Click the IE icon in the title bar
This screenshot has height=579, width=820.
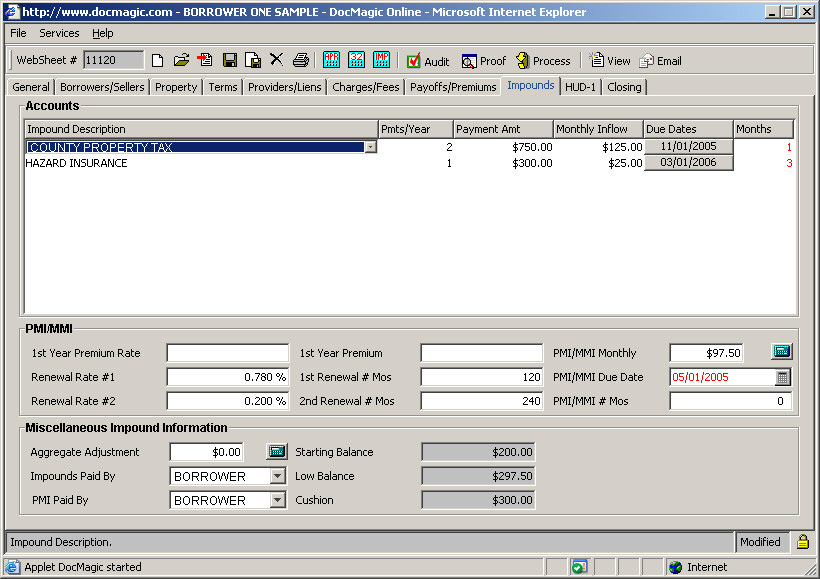click(12, 12)
